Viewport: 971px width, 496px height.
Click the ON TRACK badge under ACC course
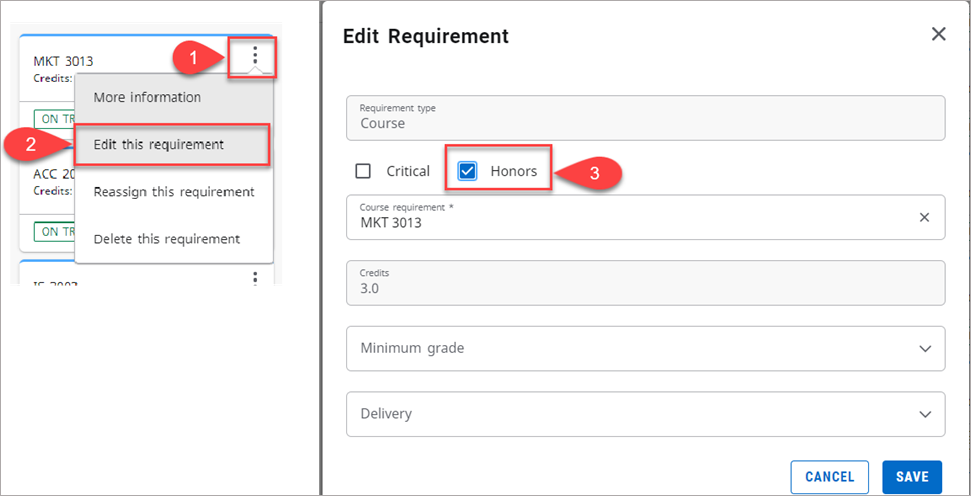coord(53,231)
